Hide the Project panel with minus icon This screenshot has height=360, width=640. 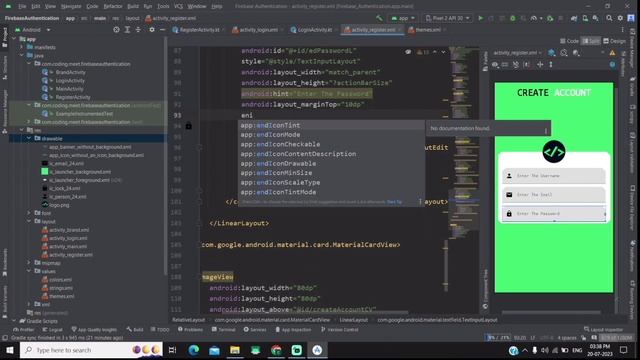[162, 30]
